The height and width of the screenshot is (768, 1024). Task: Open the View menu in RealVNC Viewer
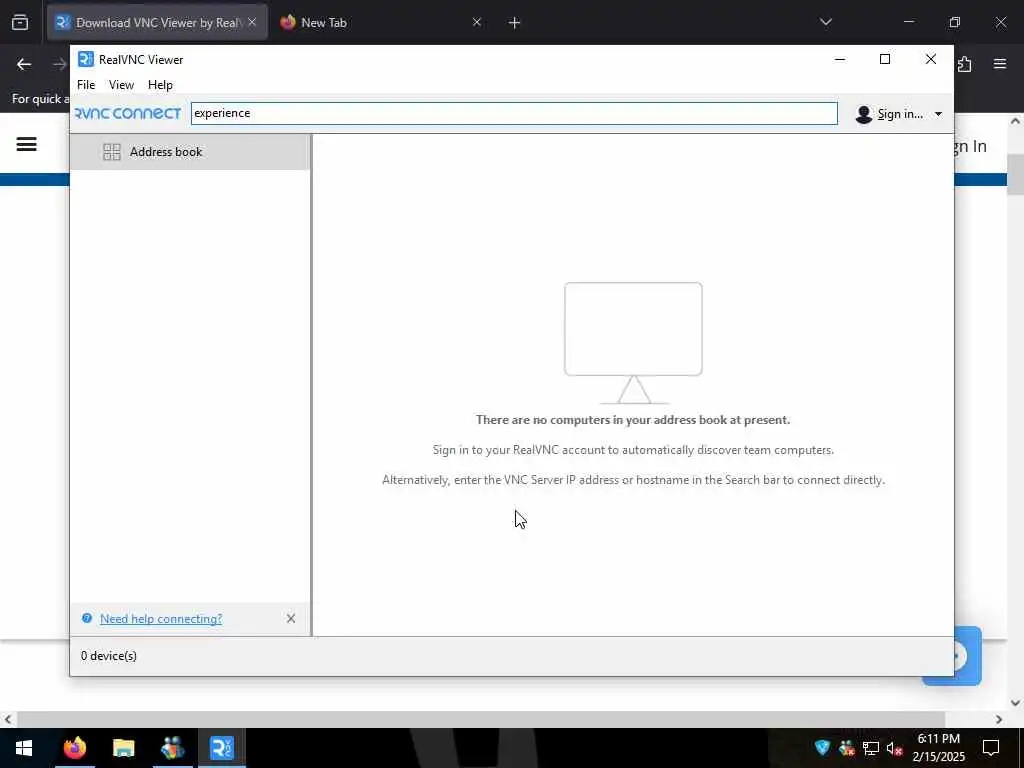pos(121,85)
